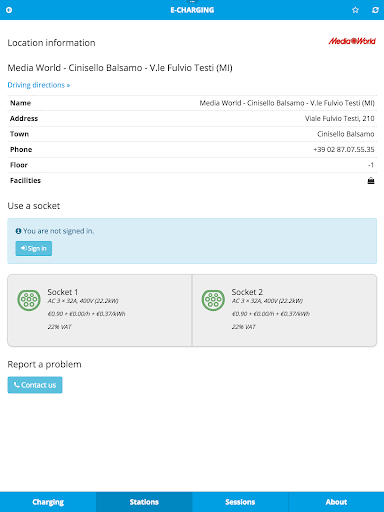The height and width of the screenshot is (512, 384).
Task: Add station to favorites with star icon
Action: click(x=355, y=10)
